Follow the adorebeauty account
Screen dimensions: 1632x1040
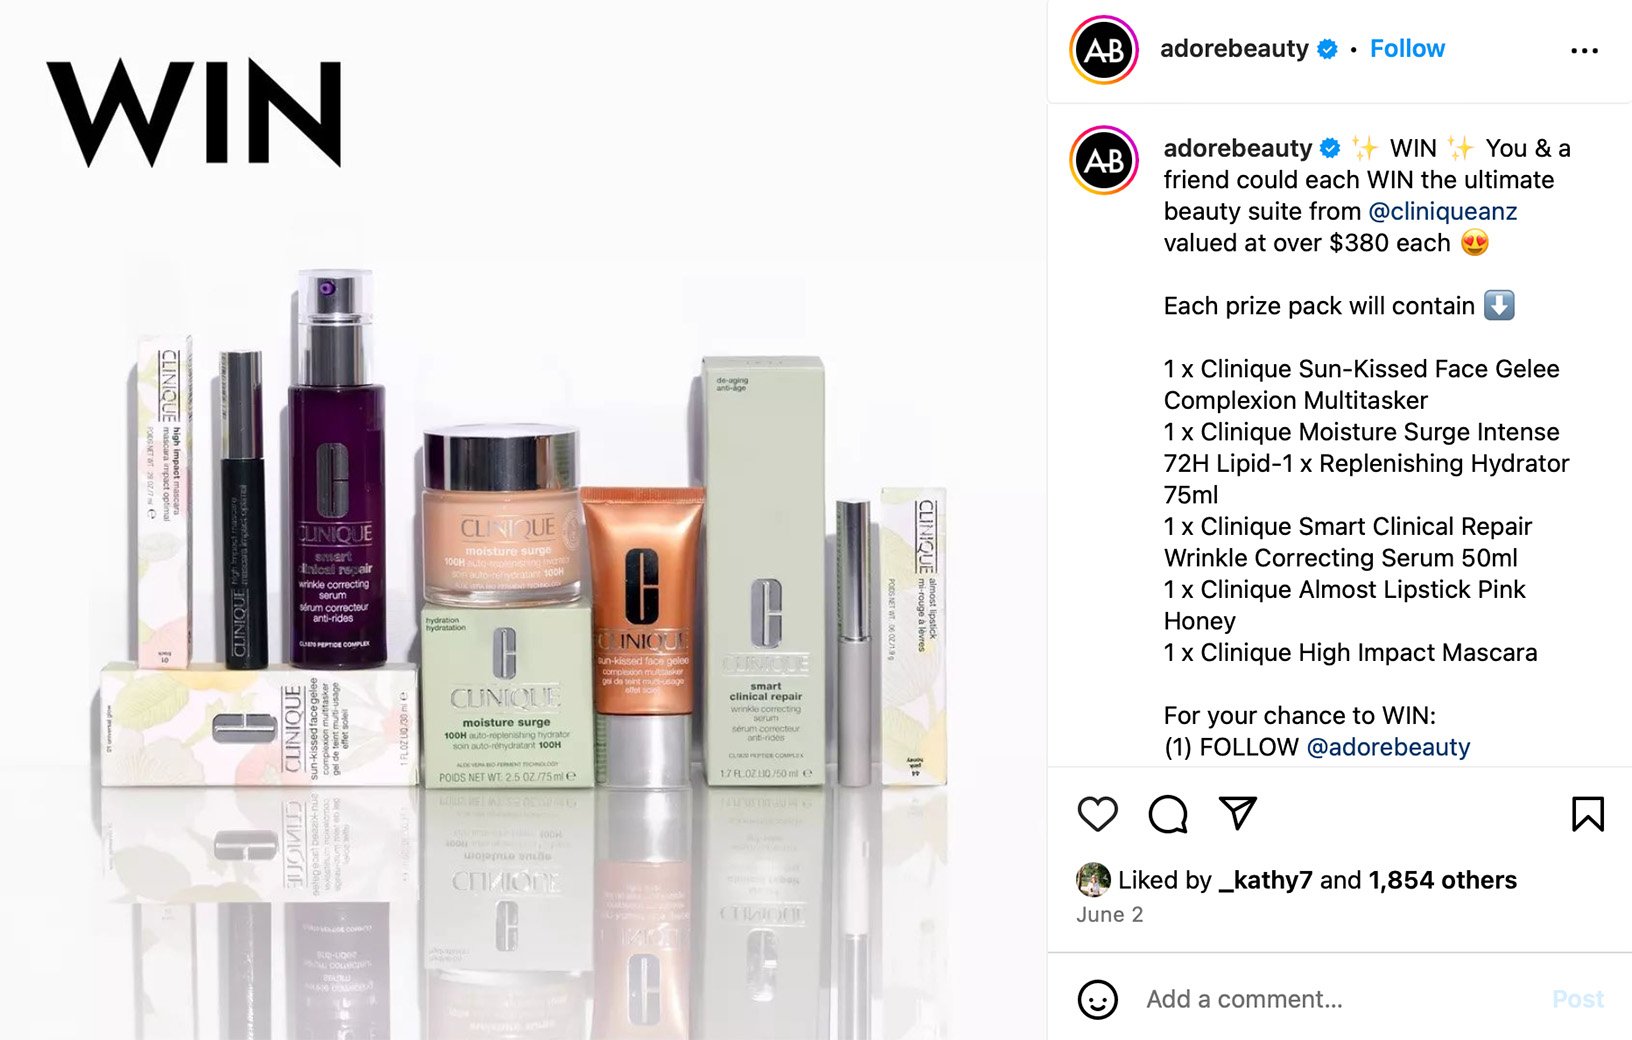(x=1407, y=49)
